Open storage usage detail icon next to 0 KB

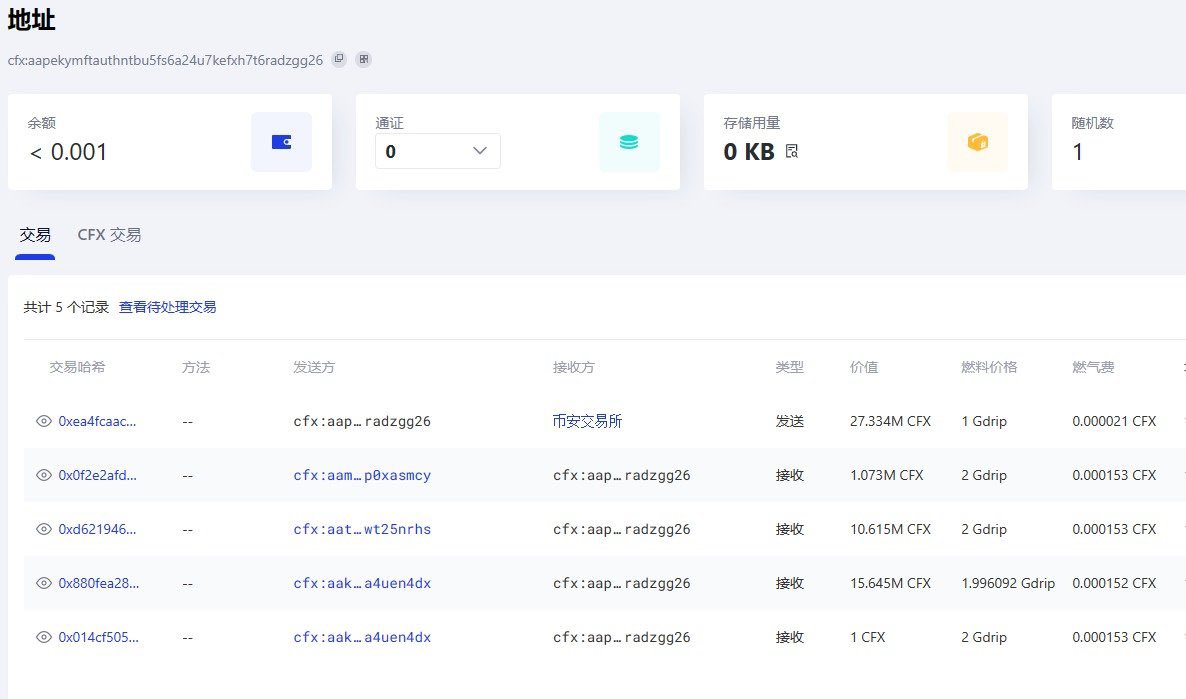(792, 151)
